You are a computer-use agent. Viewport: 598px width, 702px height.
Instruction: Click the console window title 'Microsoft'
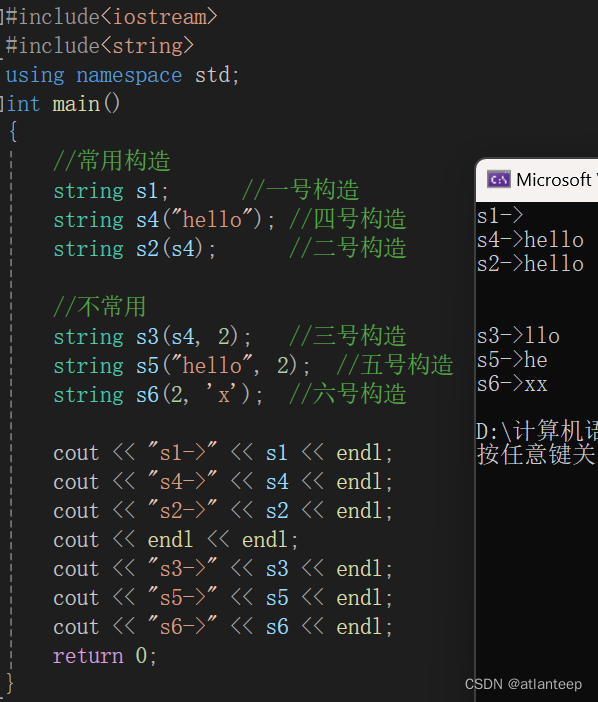[553, 180]
